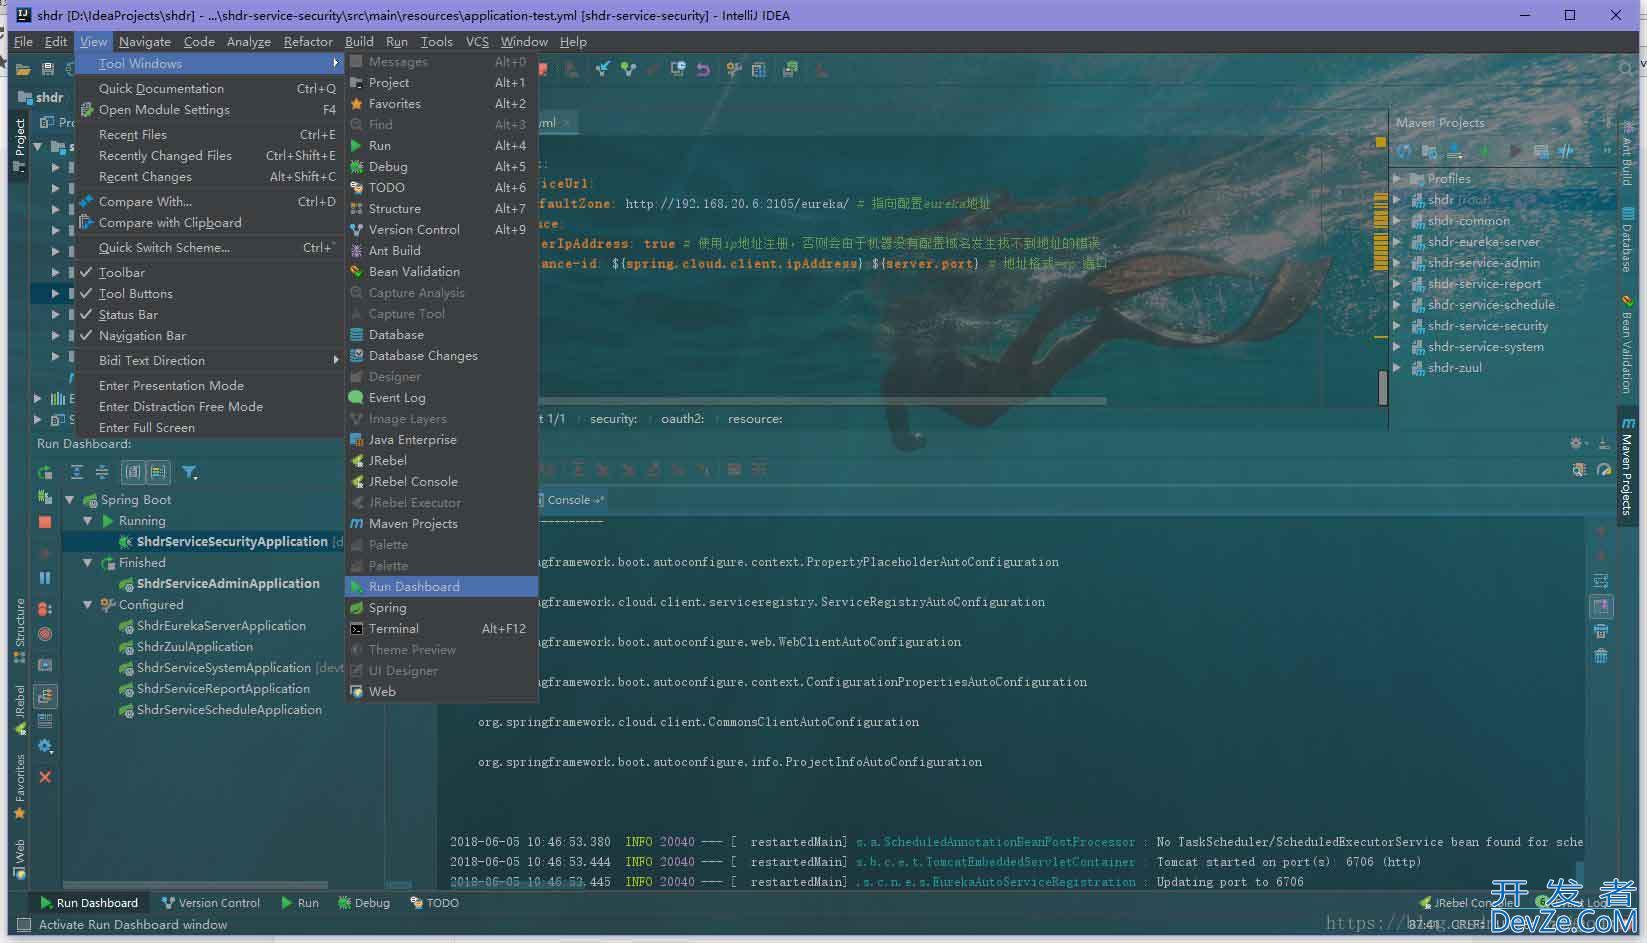The image size is (1647, 943).
Task: Click the red Stop icon in dashboard sidebar
Action: [x=45, y=522]
